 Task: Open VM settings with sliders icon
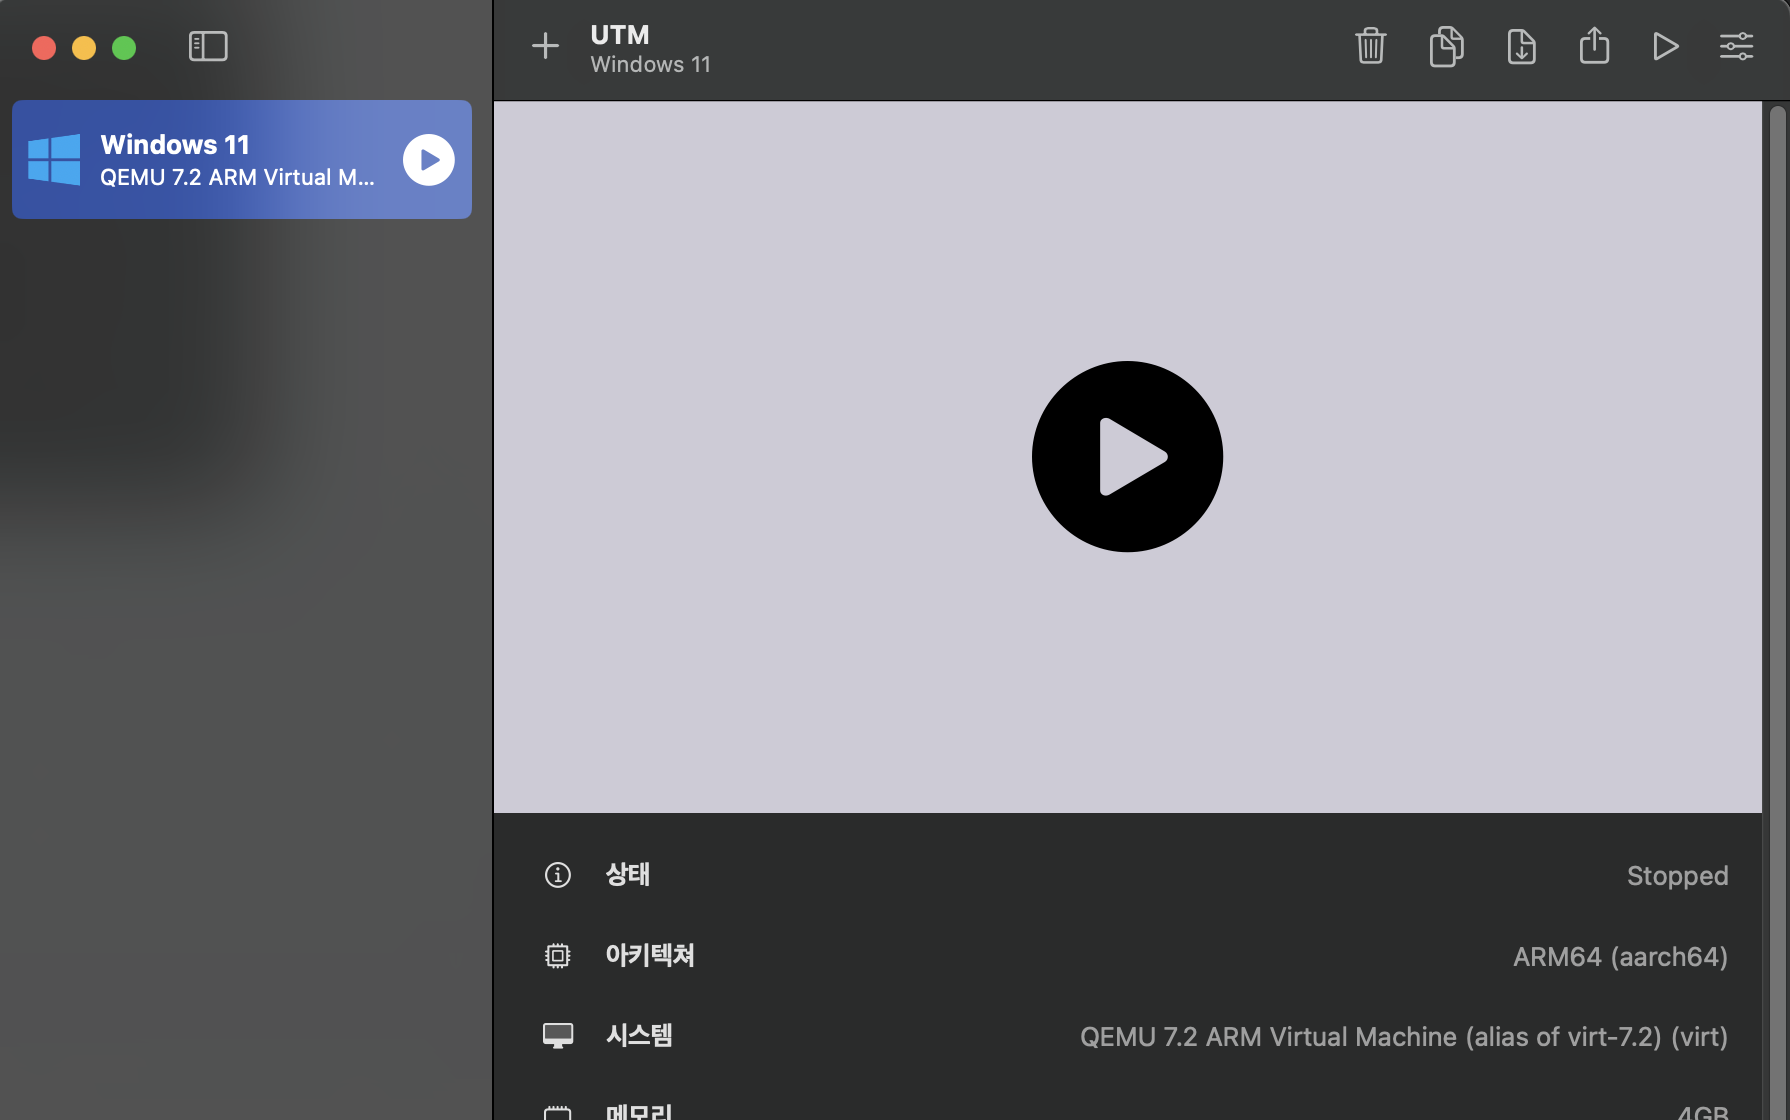(1736, 46)
